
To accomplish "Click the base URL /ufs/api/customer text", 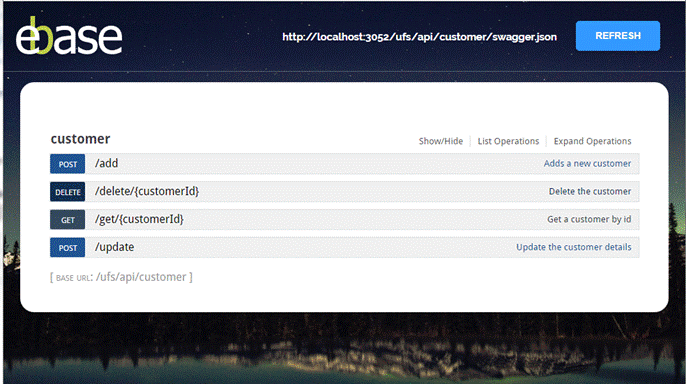I will tap(141, 277).
